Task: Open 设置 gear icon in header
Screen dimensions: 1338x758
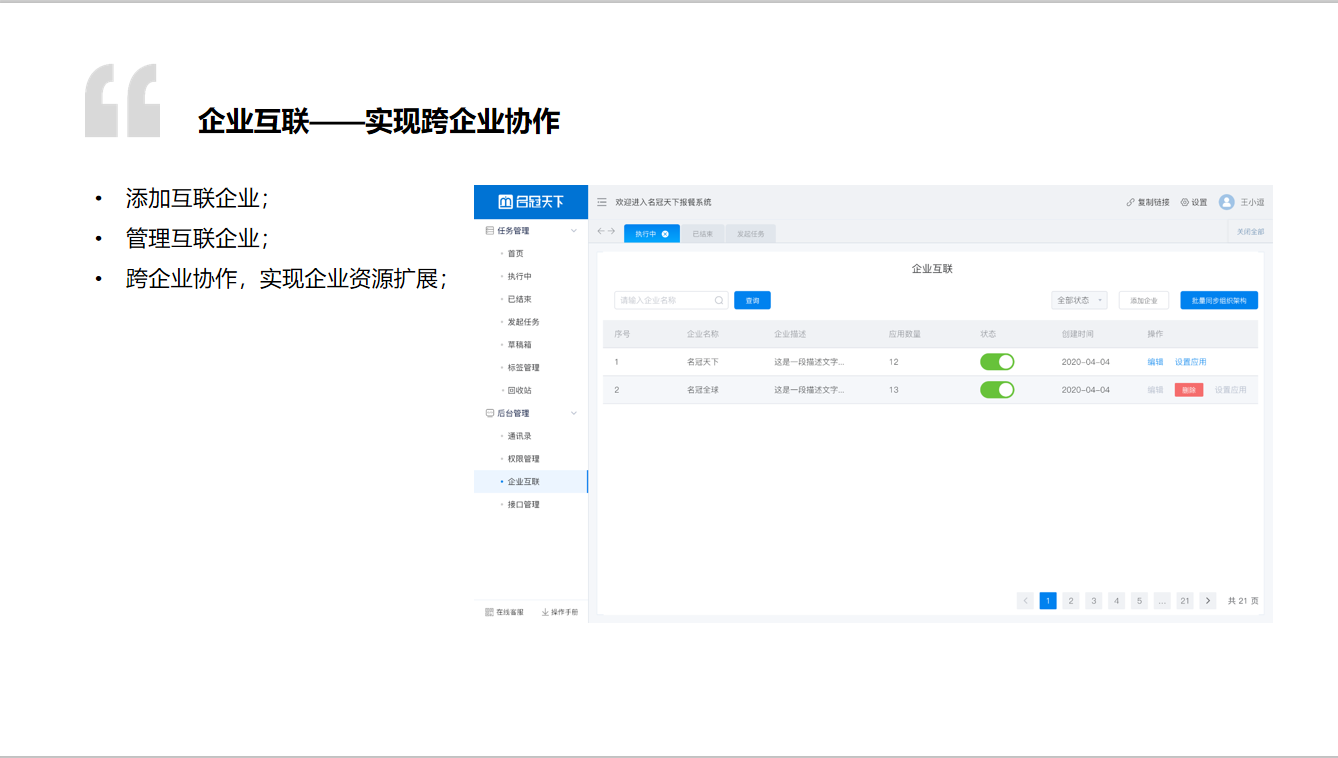Action: (x=1185, y=202)
